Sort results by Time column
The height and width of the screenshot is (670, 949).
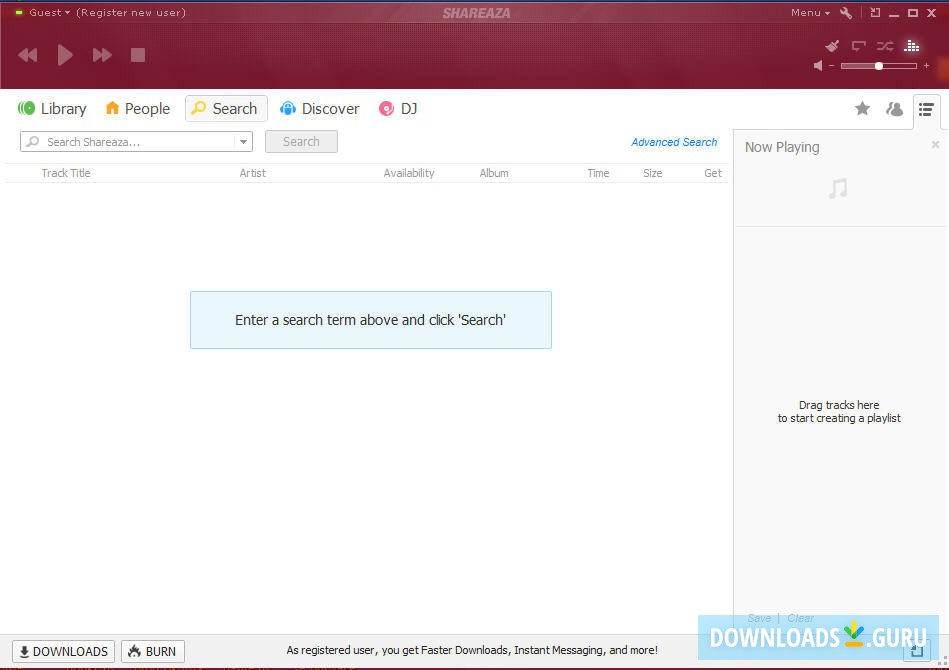coord(598,173)
